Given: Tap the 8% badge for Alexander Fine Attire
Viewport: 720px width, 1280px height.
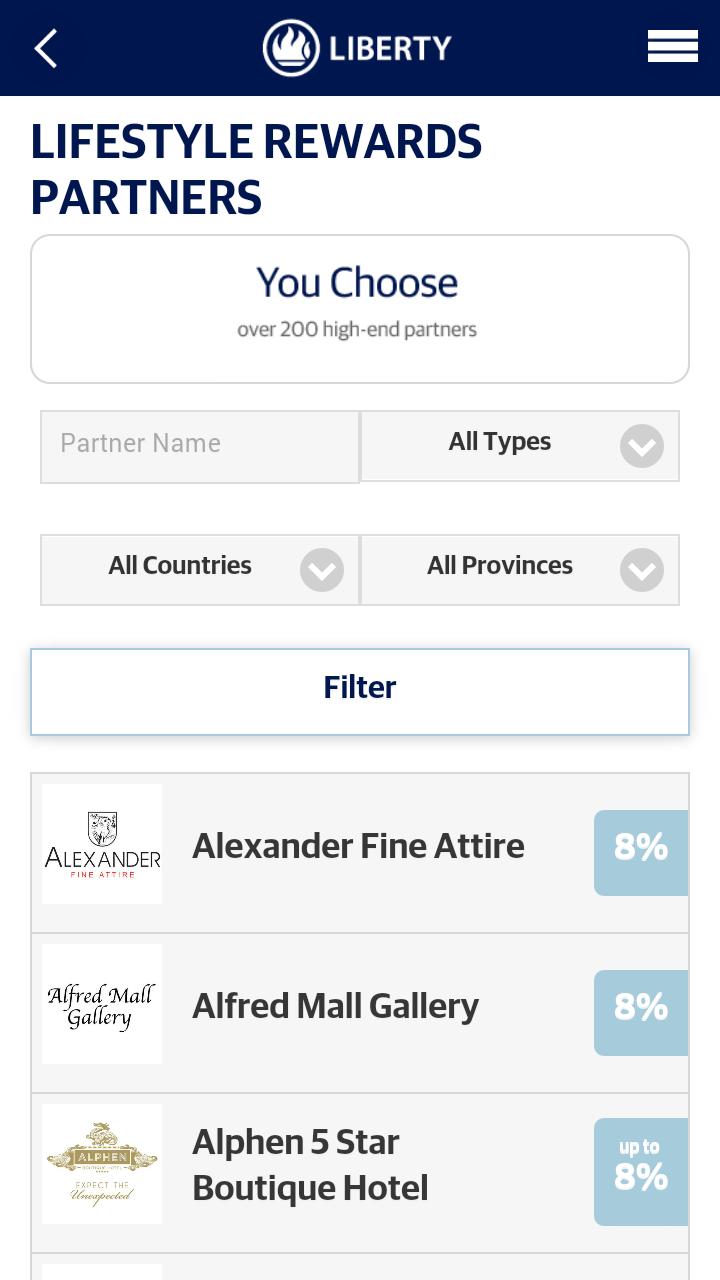Looking at the screenshot, I should (x=641, y=852).
